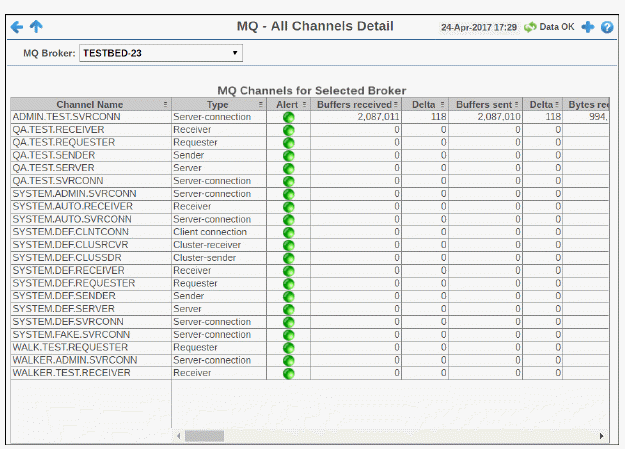Open Channel Name column menu arrow
The width and height of the screenshot is (625, 449).
[165, 104]
